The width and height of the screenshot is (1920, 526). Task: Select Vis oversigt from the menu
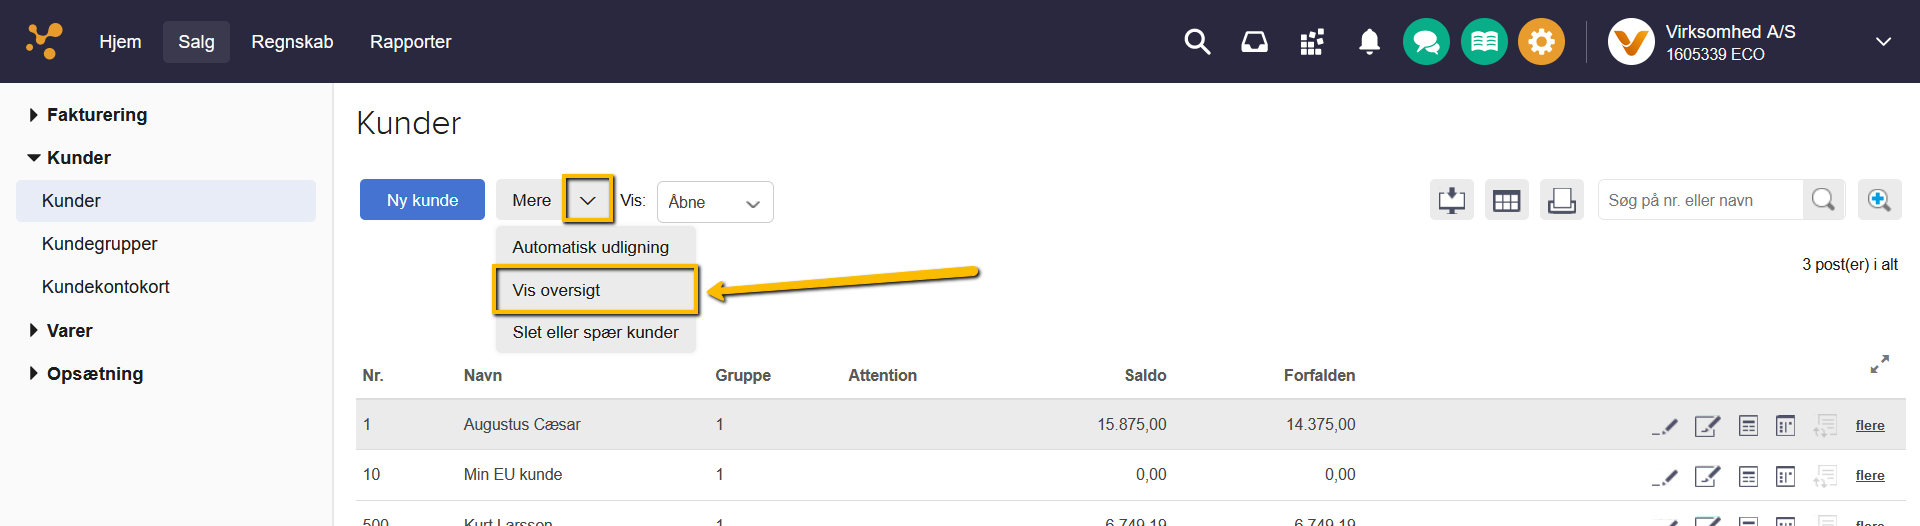click(x=595, y=290)
